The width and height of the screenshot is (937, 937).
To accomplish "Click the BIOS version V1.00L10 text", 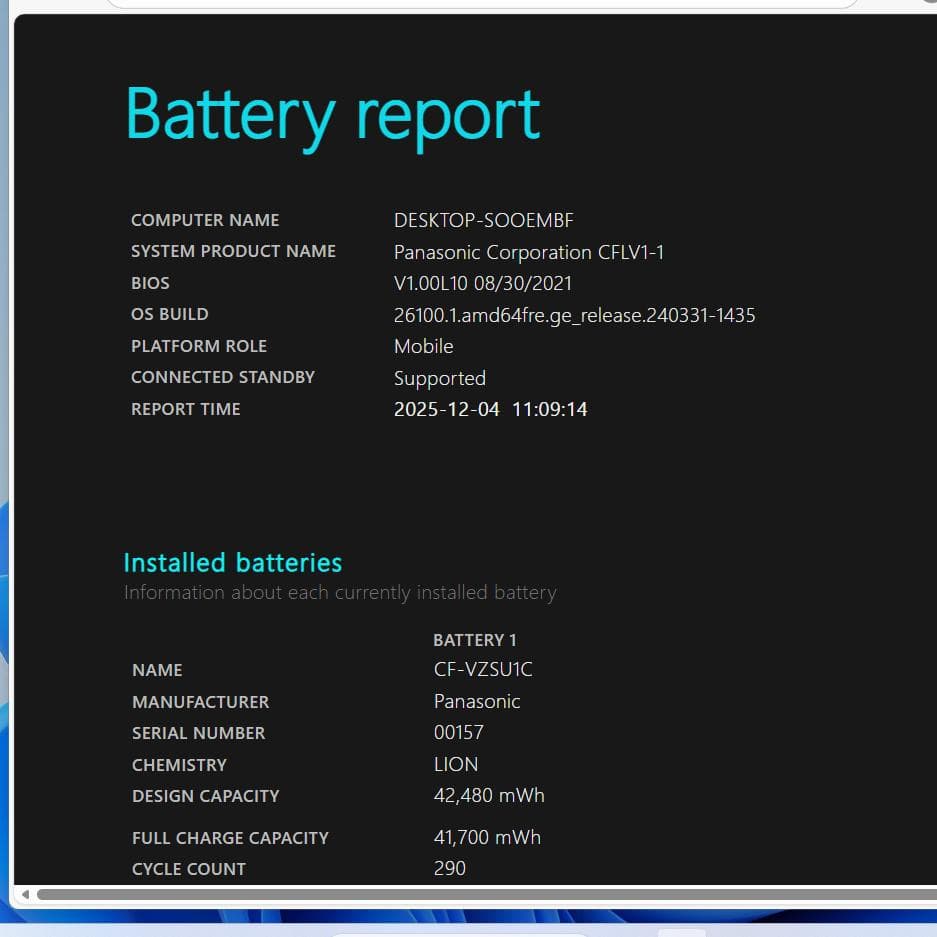I will (x=482, y=283).
